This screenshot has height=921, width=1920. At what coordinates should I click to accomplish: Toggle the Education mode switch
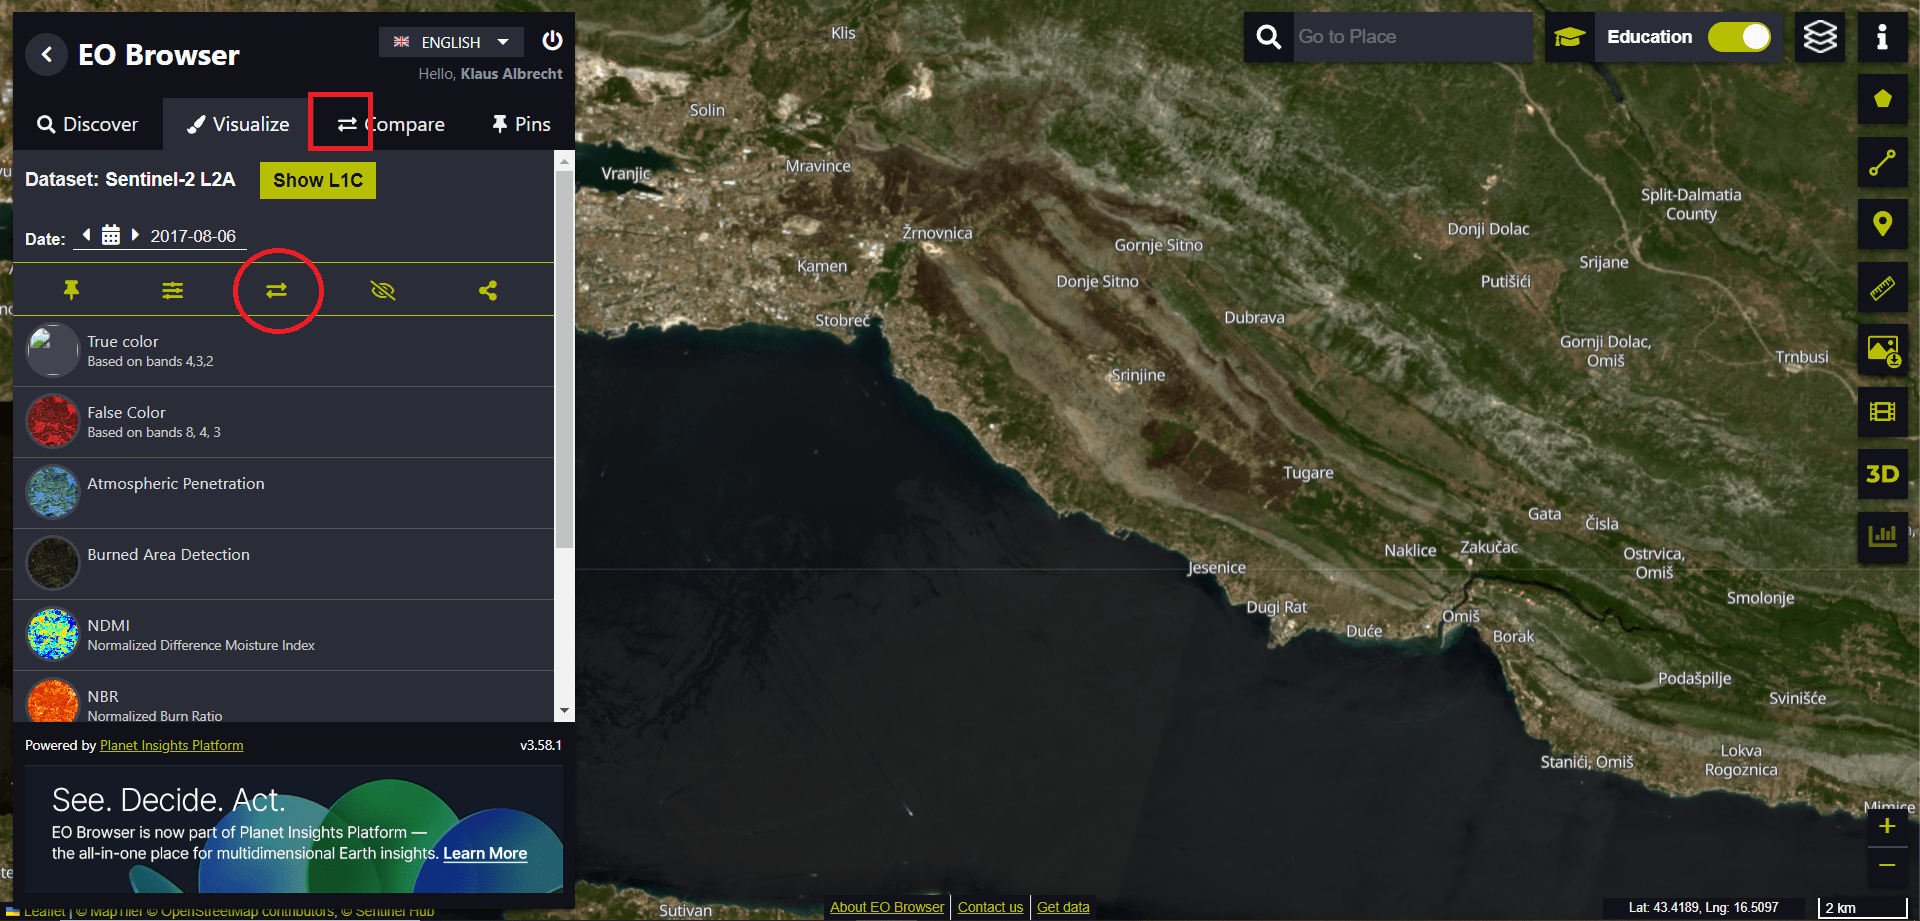[1739, 37]
